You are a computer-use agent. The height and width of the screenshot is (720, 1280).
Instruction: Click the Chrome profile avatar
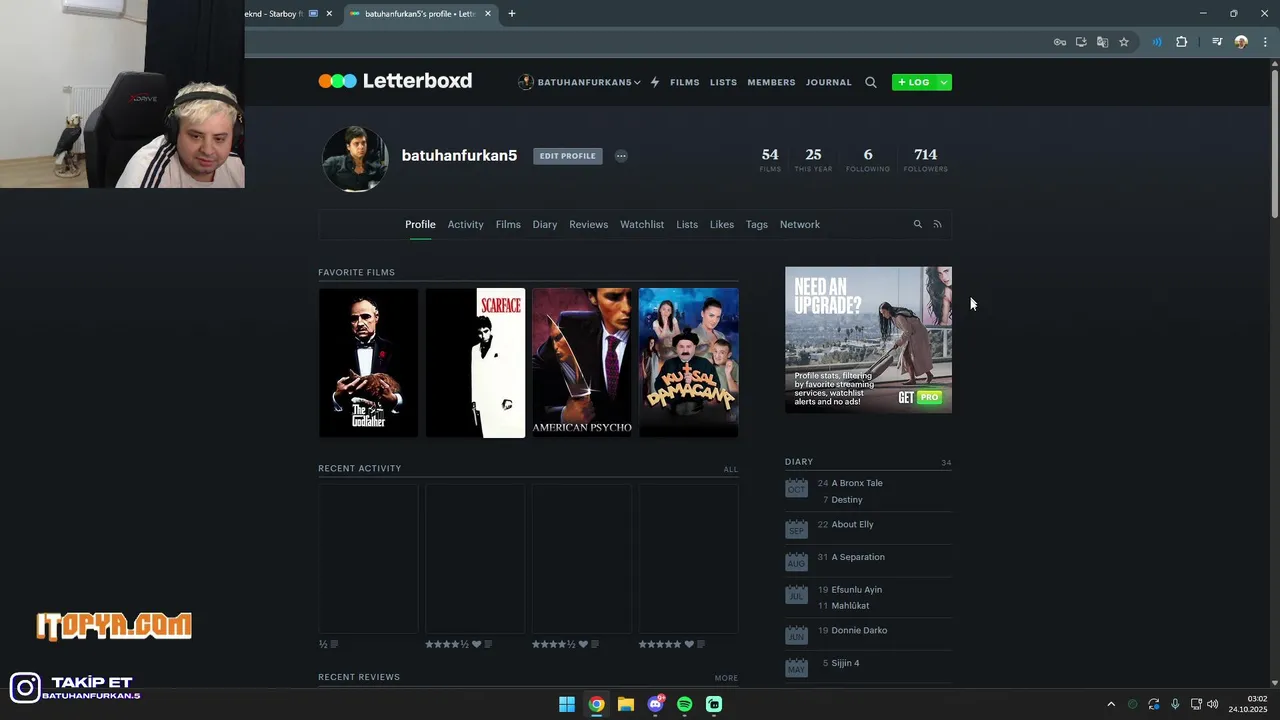1241,42
